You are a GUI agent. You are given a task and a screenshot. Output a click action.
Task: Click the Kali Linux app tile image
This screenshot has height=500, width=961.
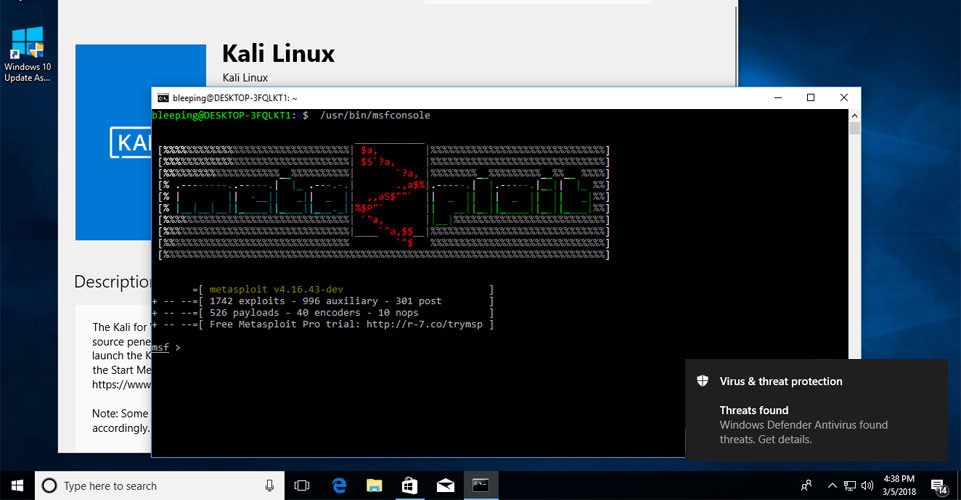(x=113, y=142)
